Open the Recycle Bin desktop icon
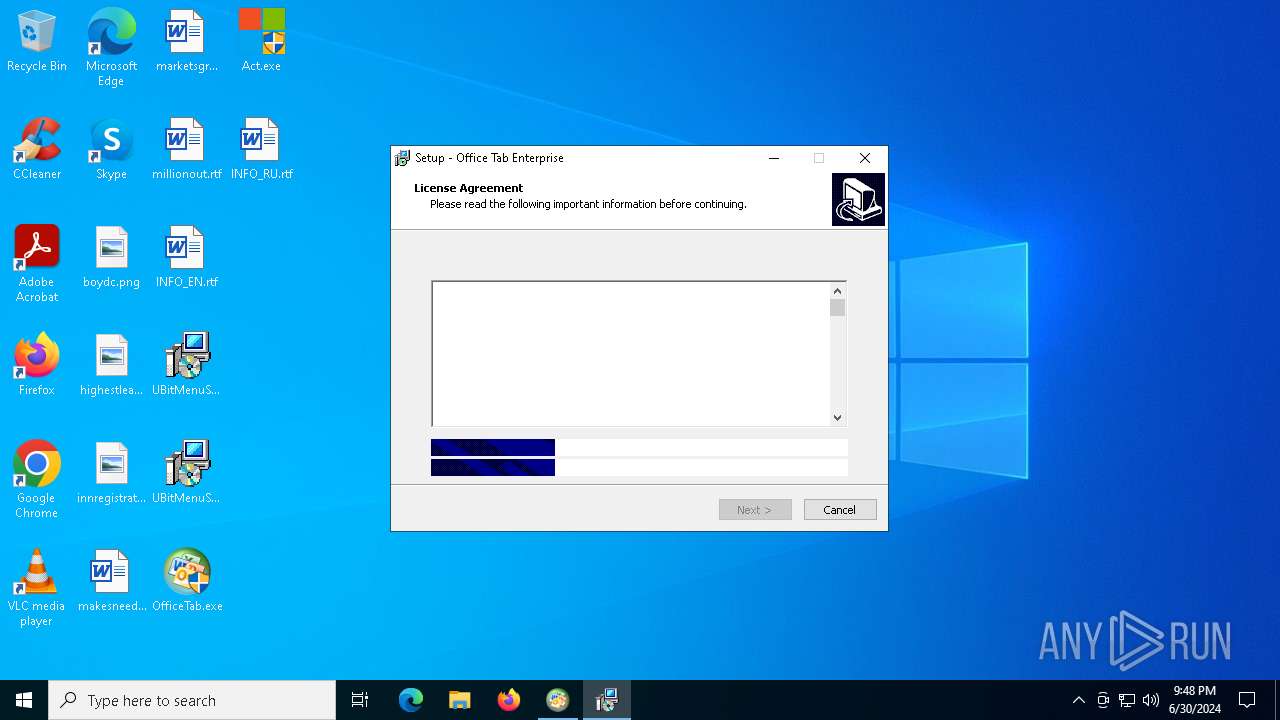1280x720 pixels. 37,41
